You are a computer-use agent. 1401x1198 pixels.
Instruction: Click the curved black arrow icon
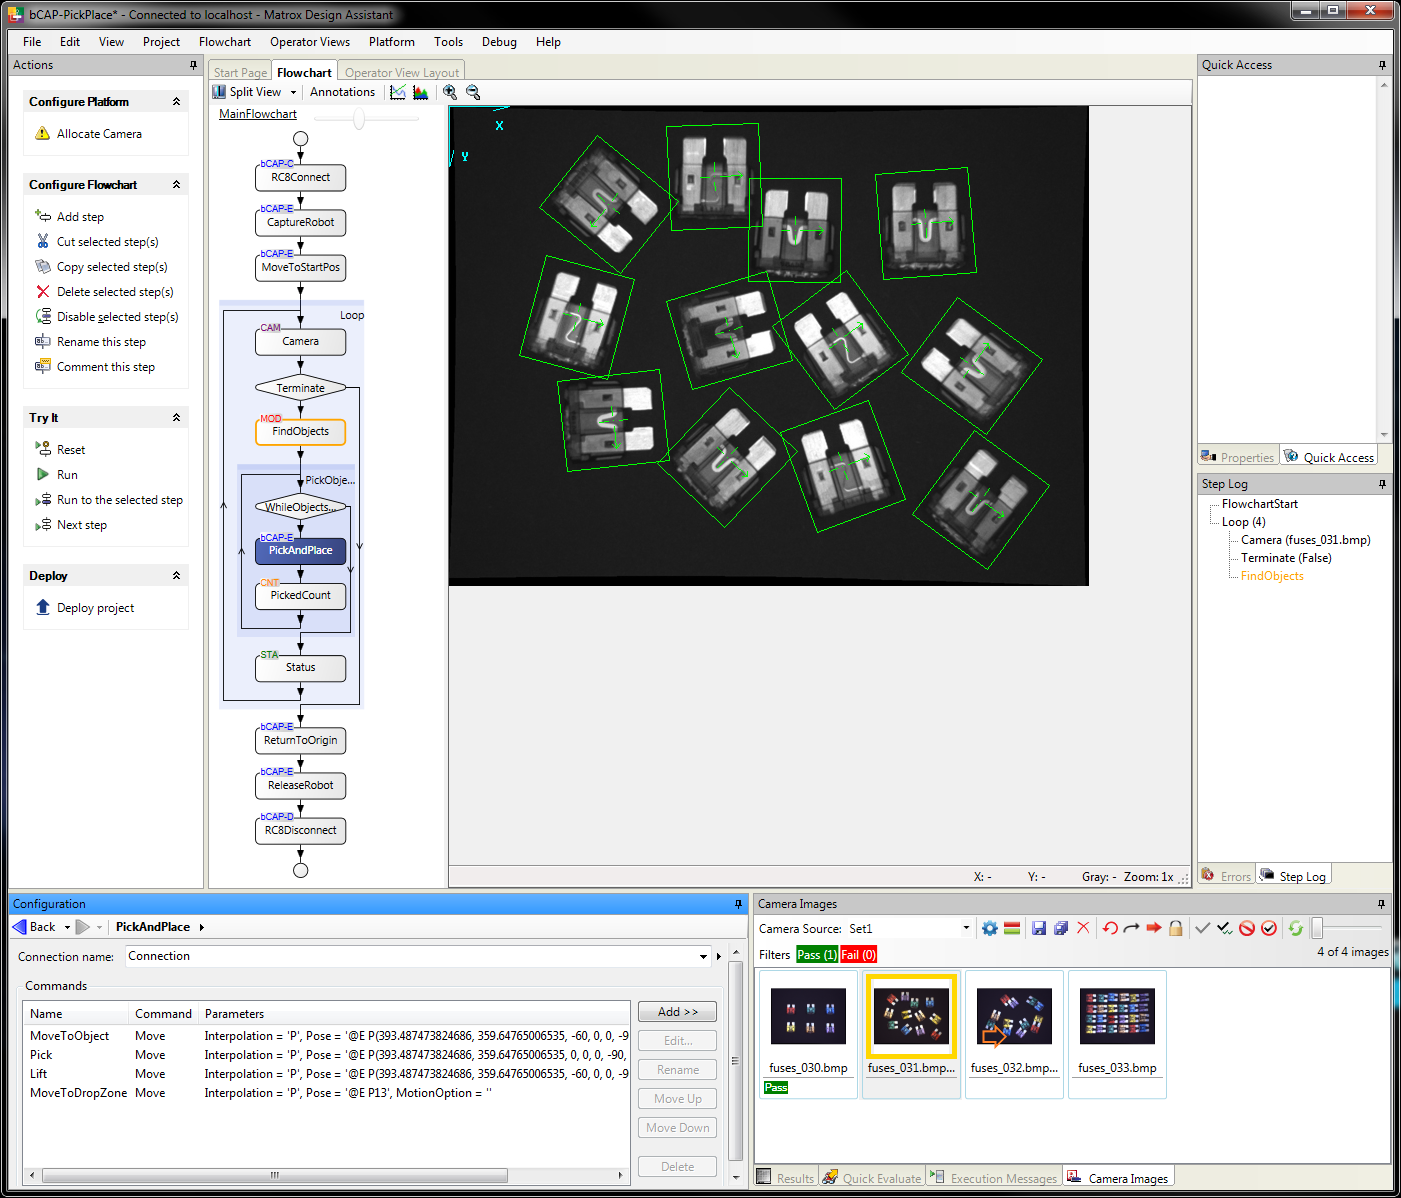pos(1132,928)
